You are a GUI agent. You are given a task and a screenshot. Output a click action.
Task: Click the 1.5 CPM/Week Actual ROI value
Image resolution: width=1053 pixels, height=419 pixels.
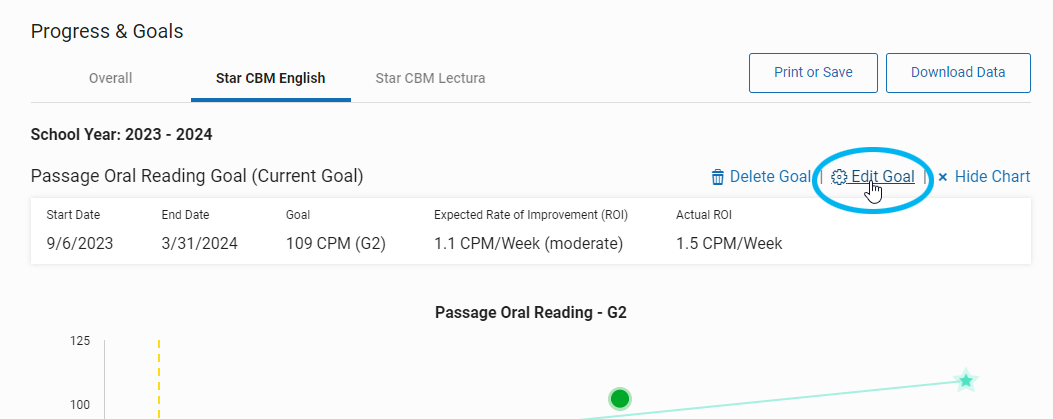click(729, 243)
